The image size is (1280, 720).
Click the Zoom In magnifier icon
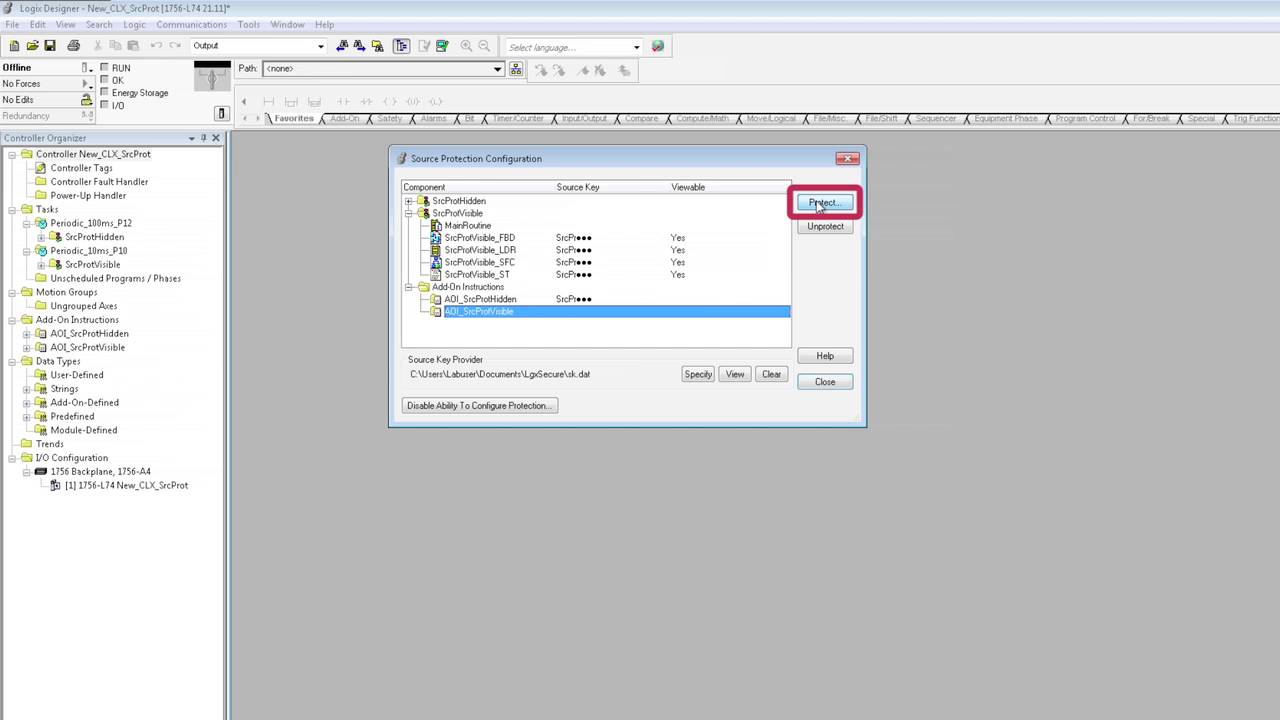(466, 46)
